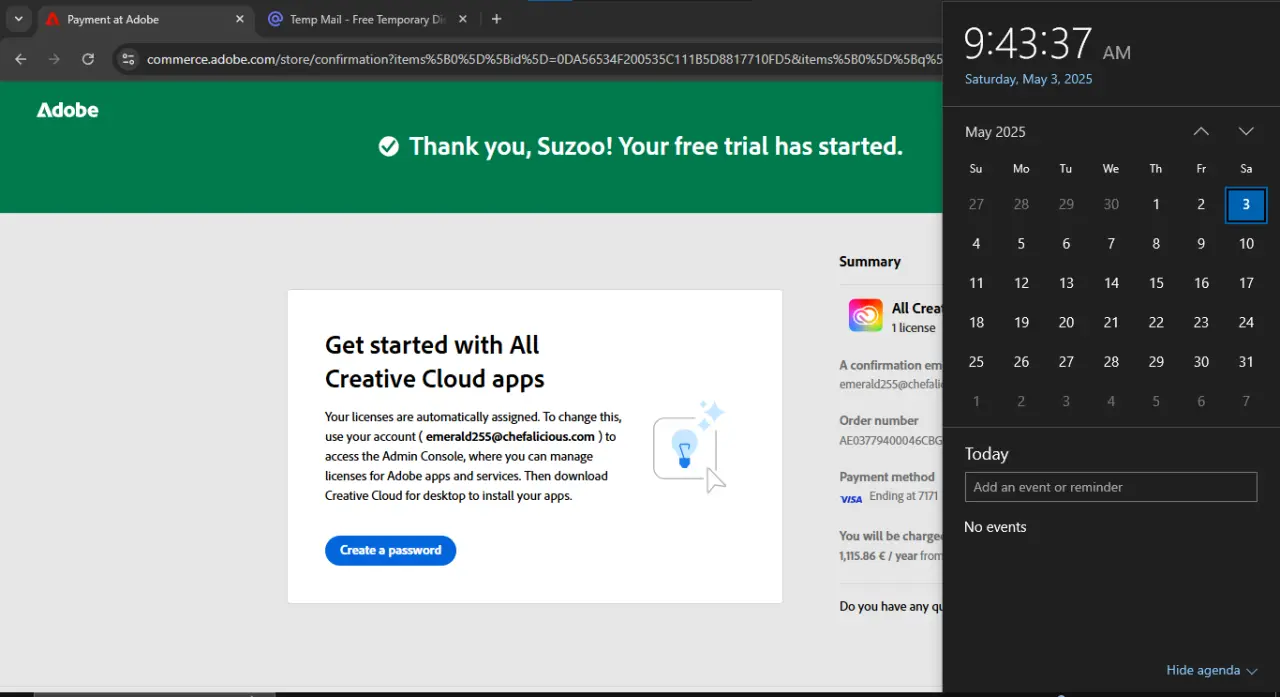Collapse agenda with Hide agenda

pyautogui.click(x=1212, y=670)
